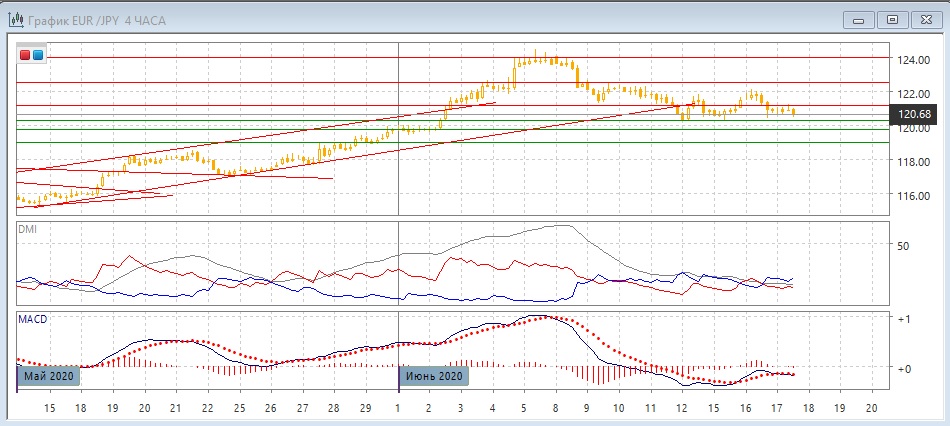Screen dimensions: 950x426
Task: Click date 12 on the time axis
Action: pos(682,410)
